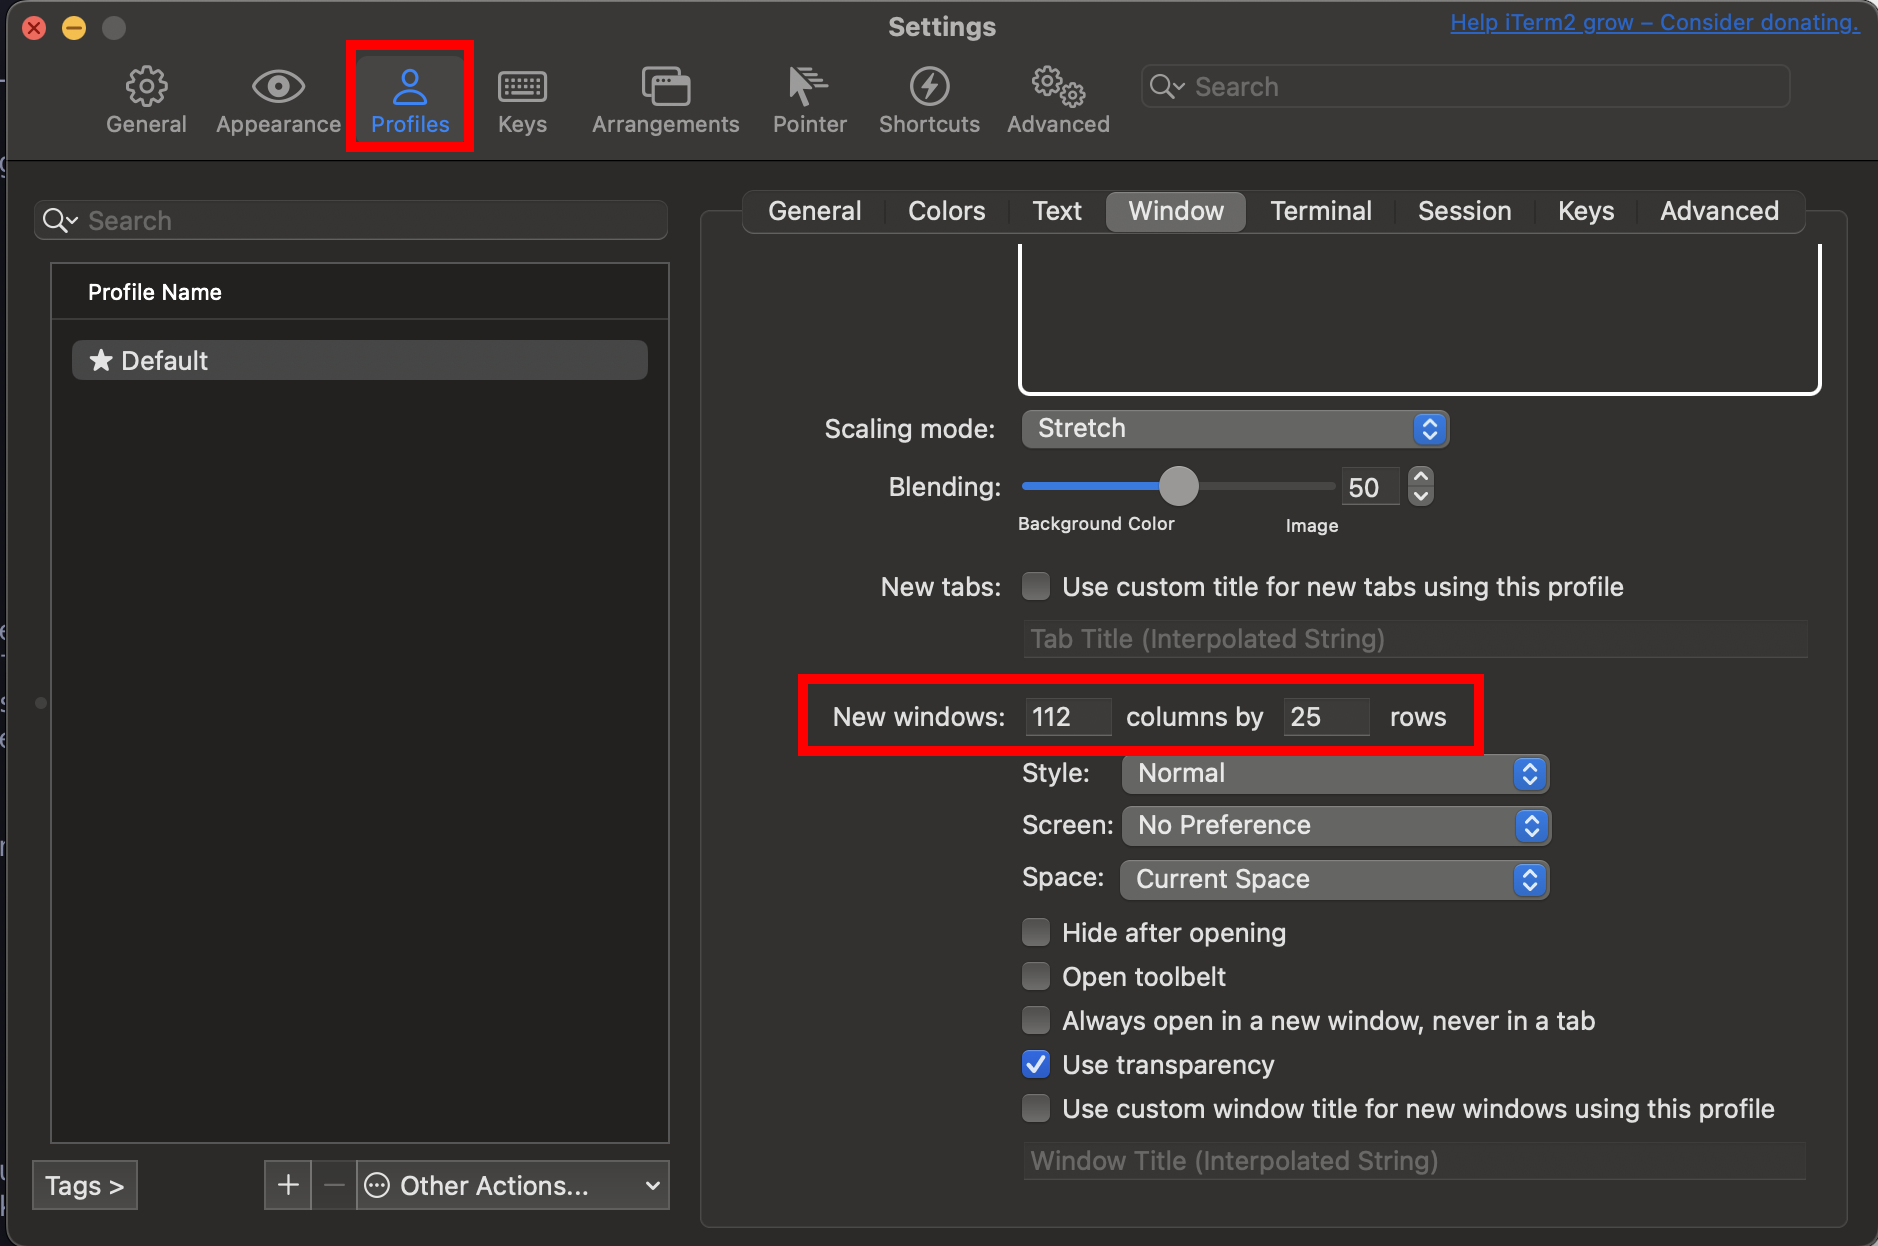This screenshot has width=1878, height=1246.
Task: Toggle custom title for new tabs checkbox
Action: coord(1036,586)
